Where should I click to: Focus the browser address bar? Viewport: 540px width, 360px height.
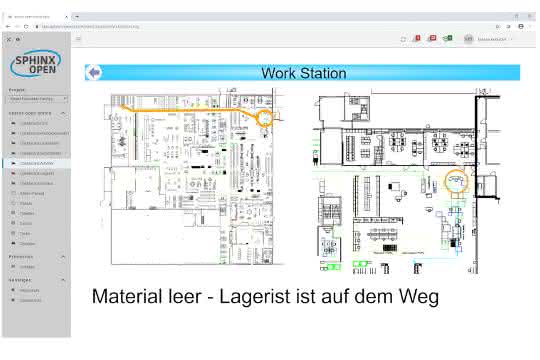tap(262, 27)
